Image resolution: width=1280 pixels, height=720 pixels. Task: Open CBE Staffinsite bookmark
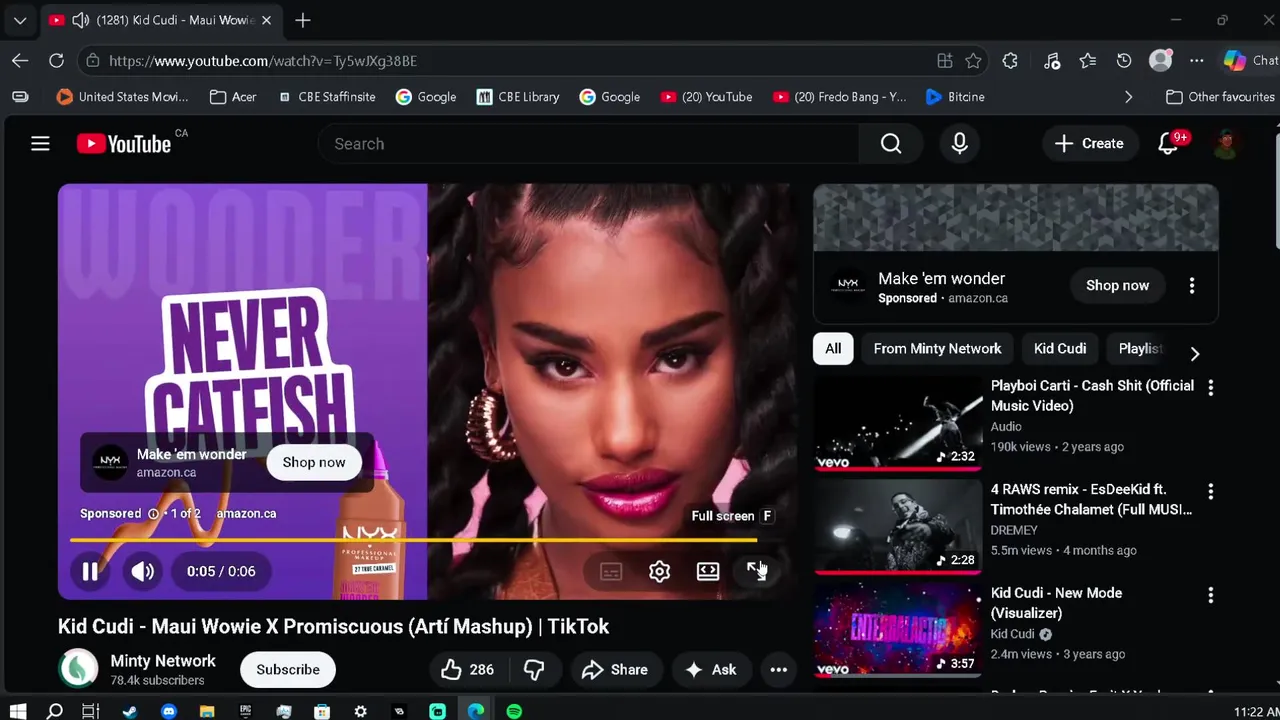[327, 97]
